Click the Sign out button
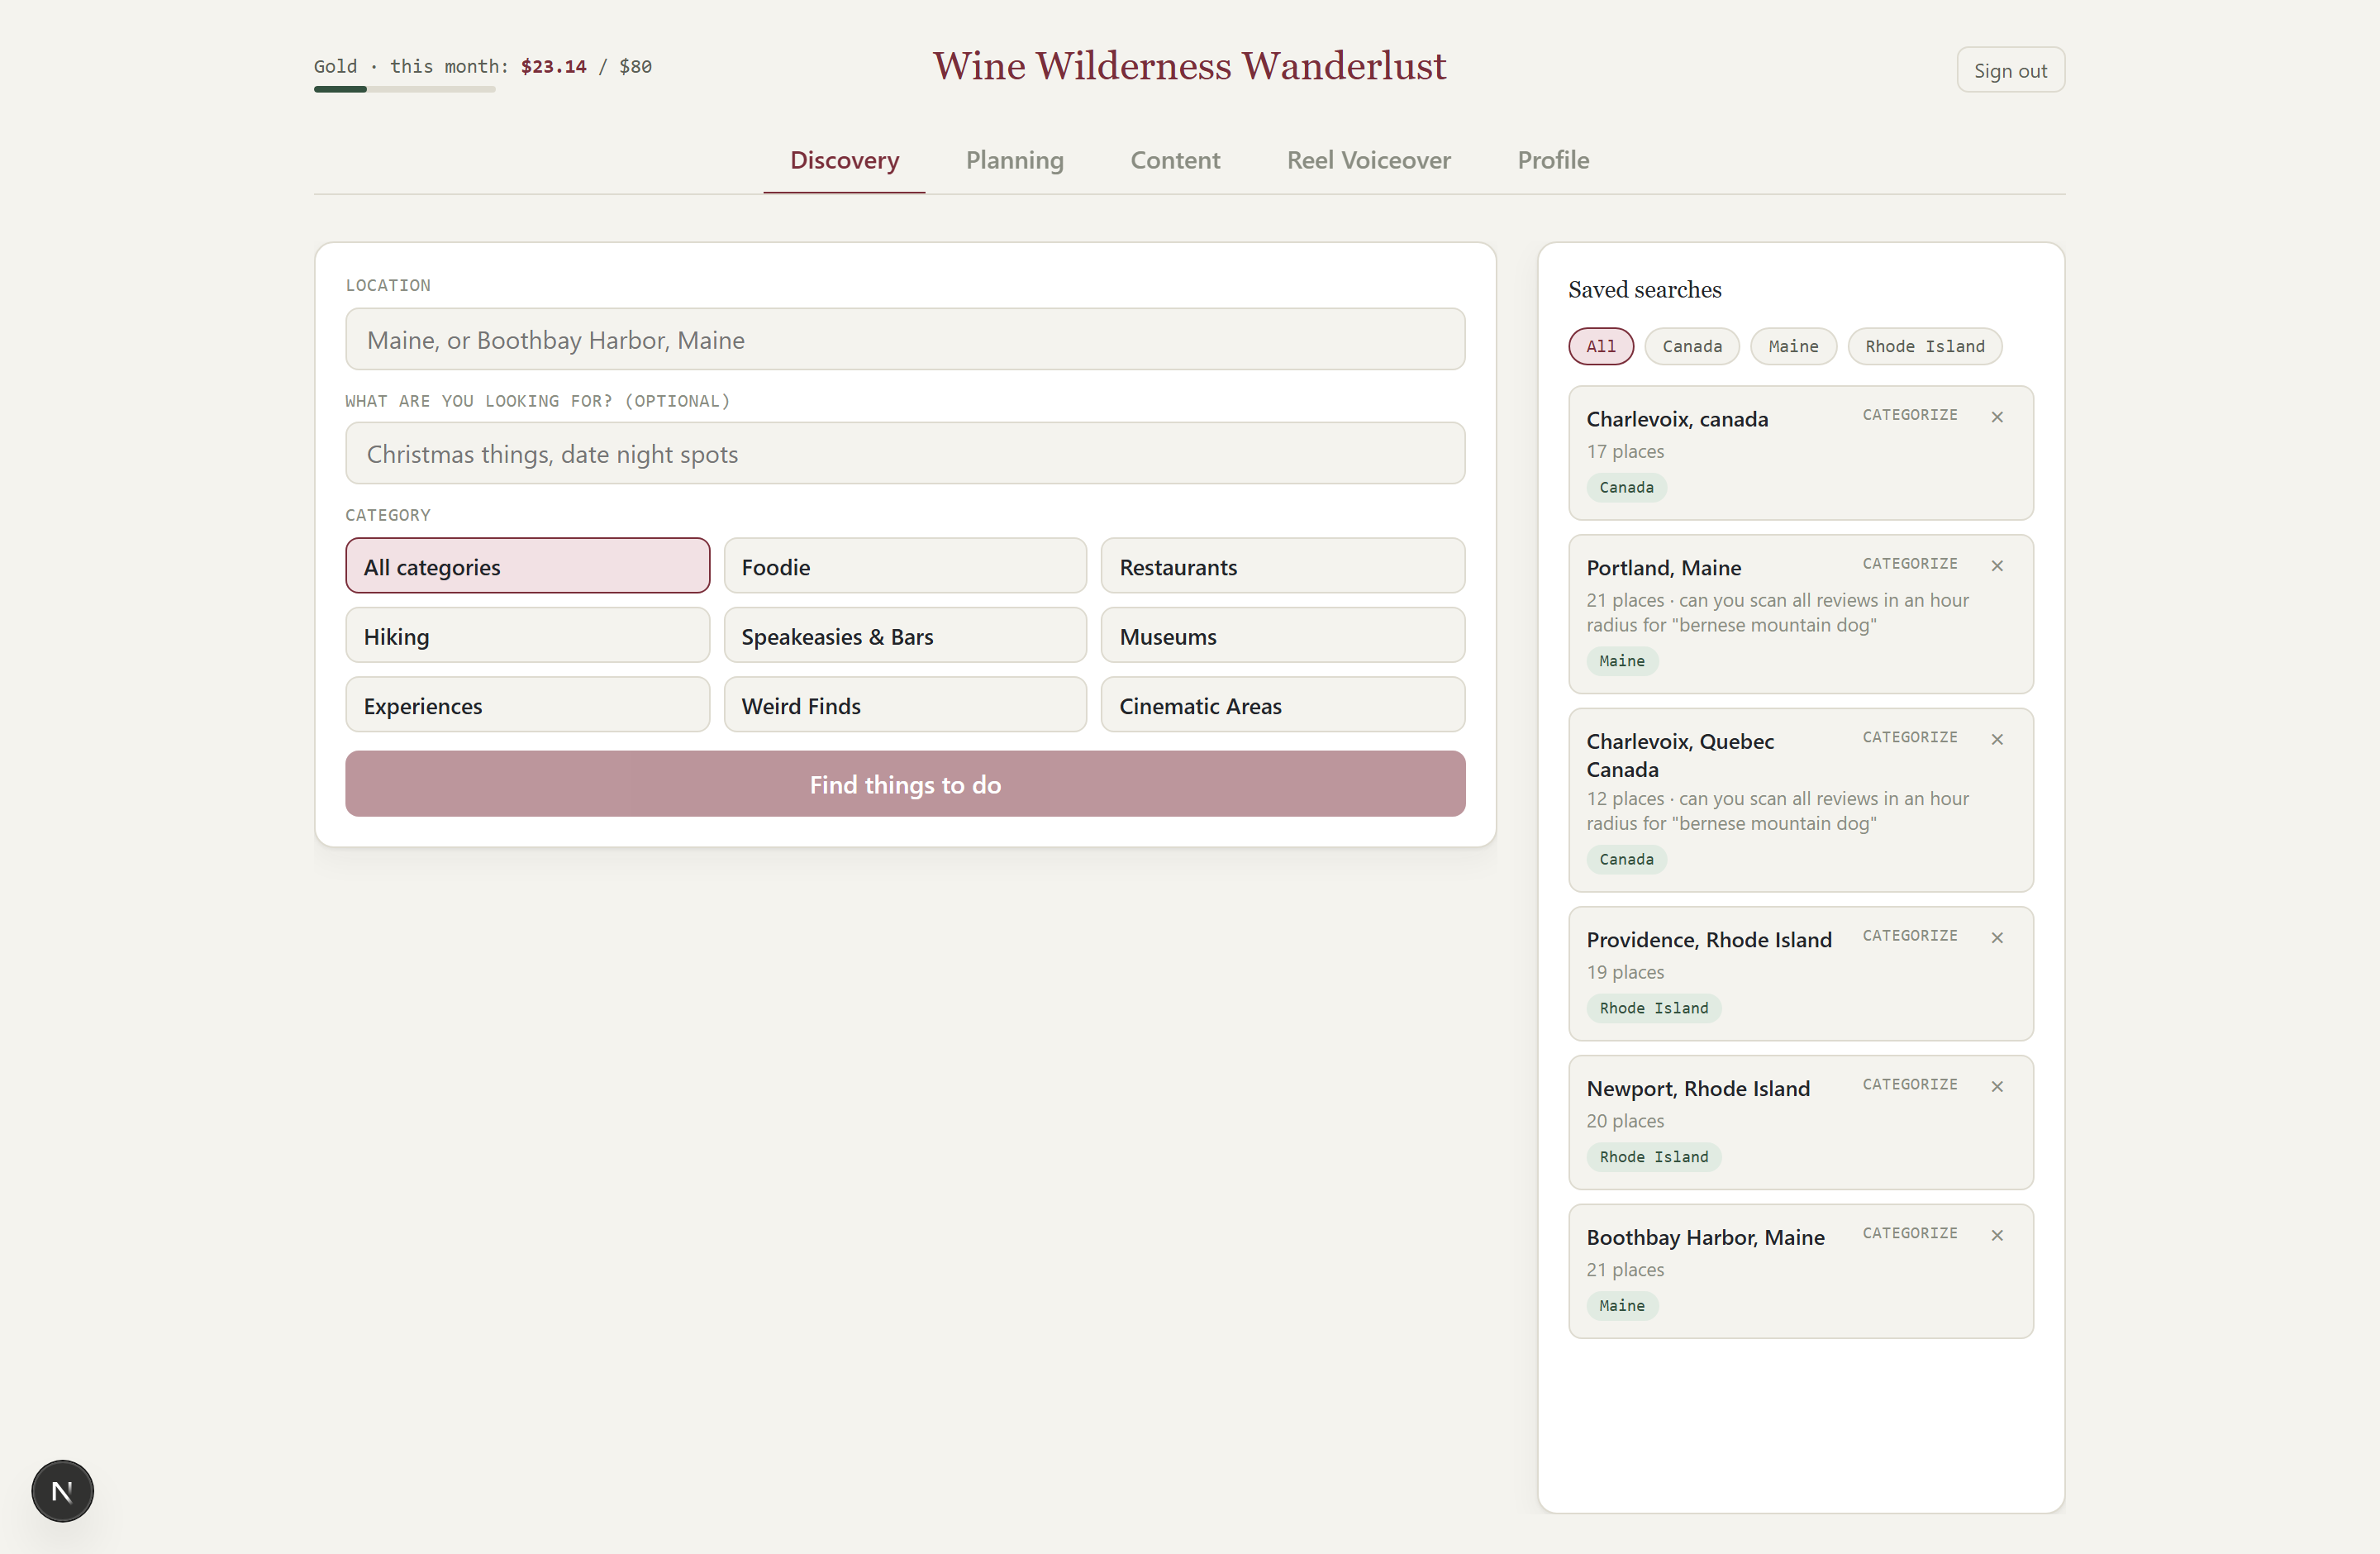Screen dimensions: 2380x1554 pos(2010,70)
